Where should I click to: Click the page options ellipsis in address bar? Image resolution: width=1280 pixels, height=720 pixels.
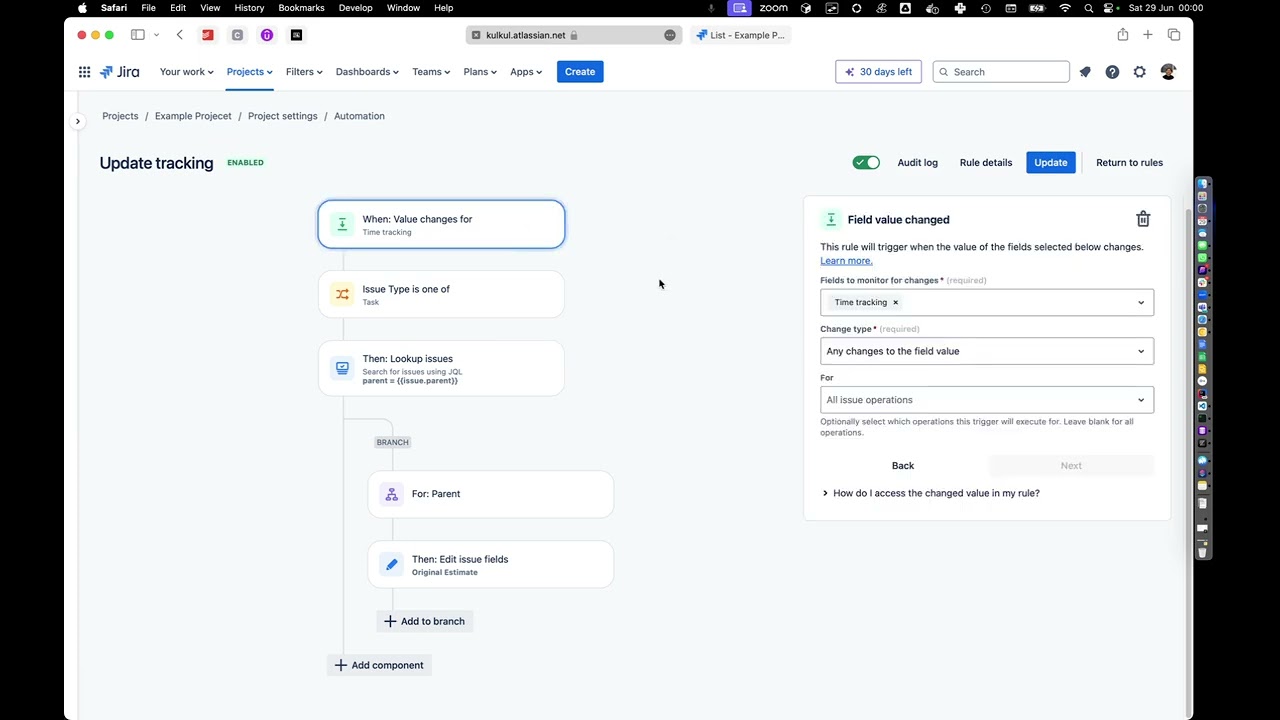(670, 35)
